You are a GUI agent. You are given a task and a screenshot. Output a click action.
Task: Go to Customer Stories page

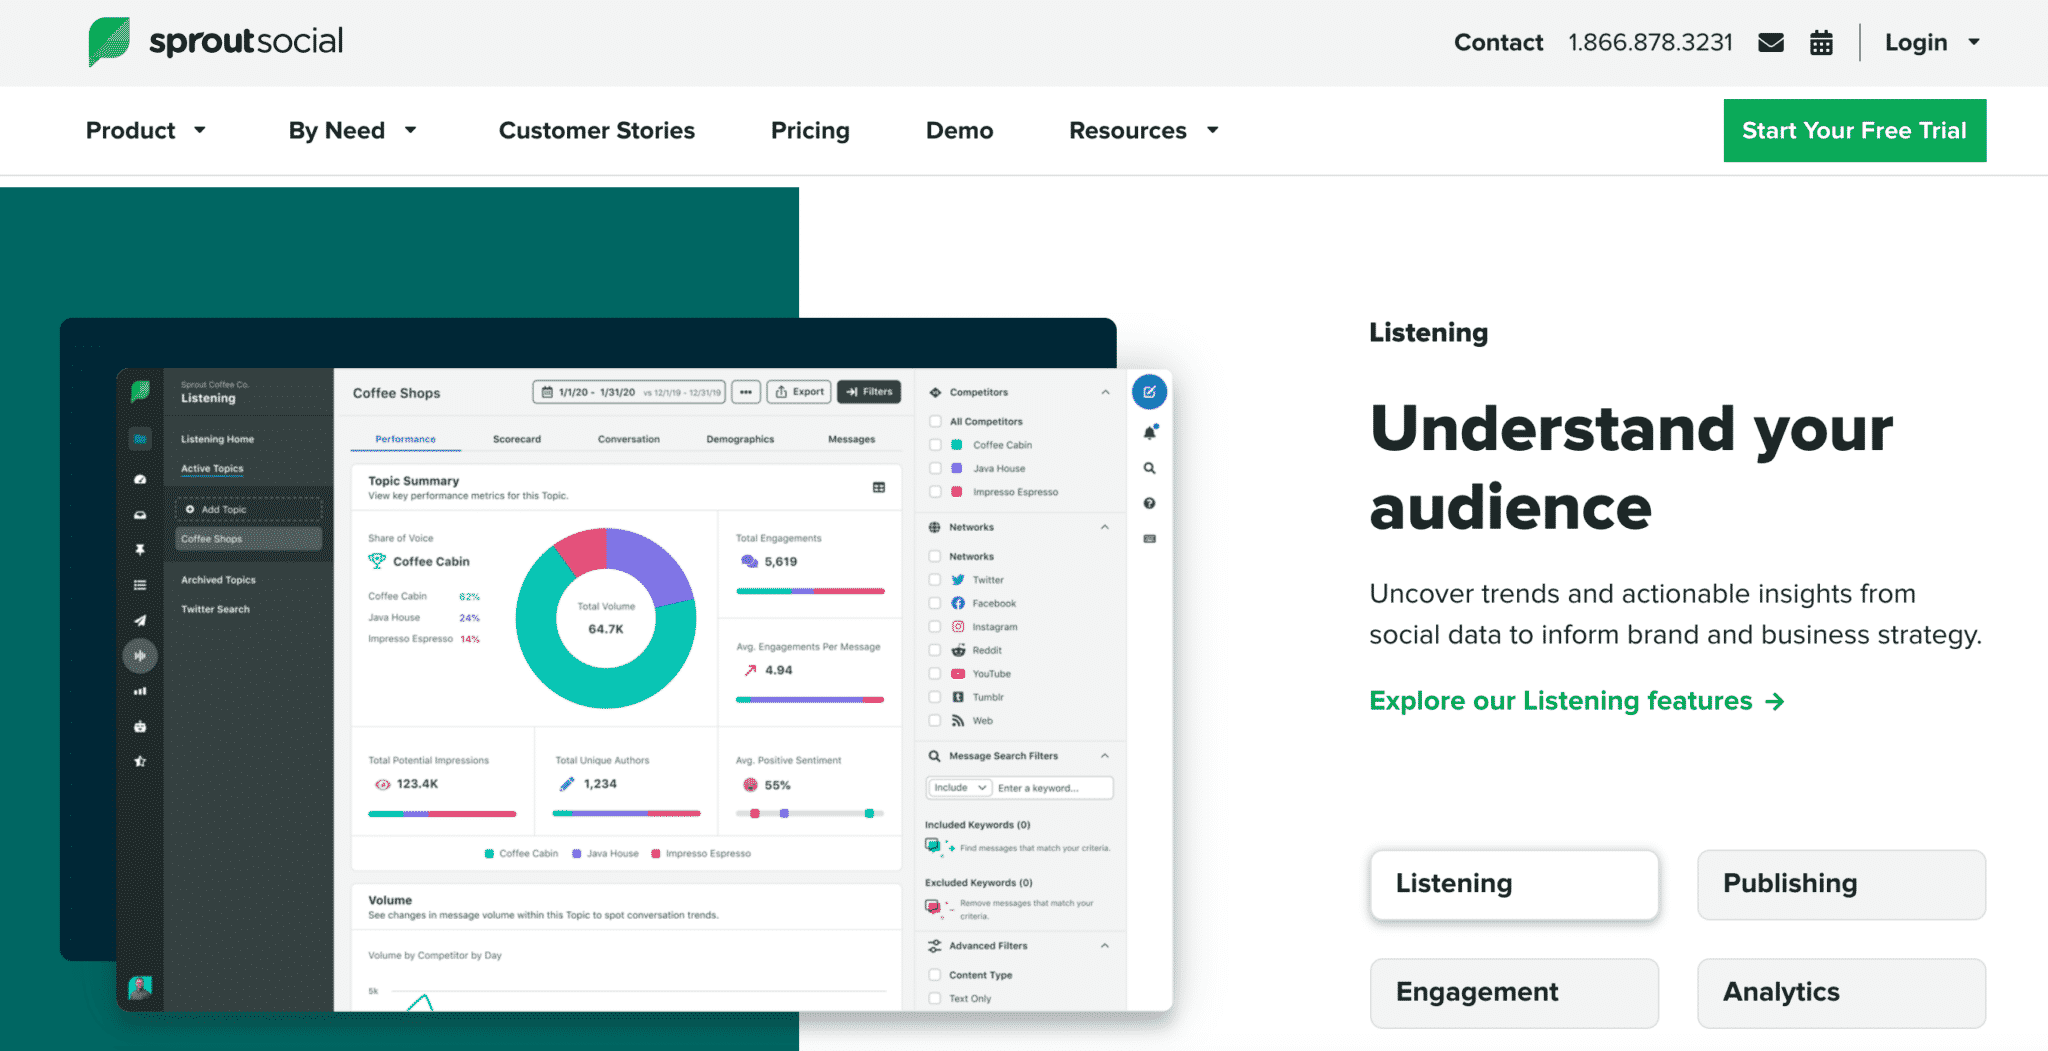597,130
